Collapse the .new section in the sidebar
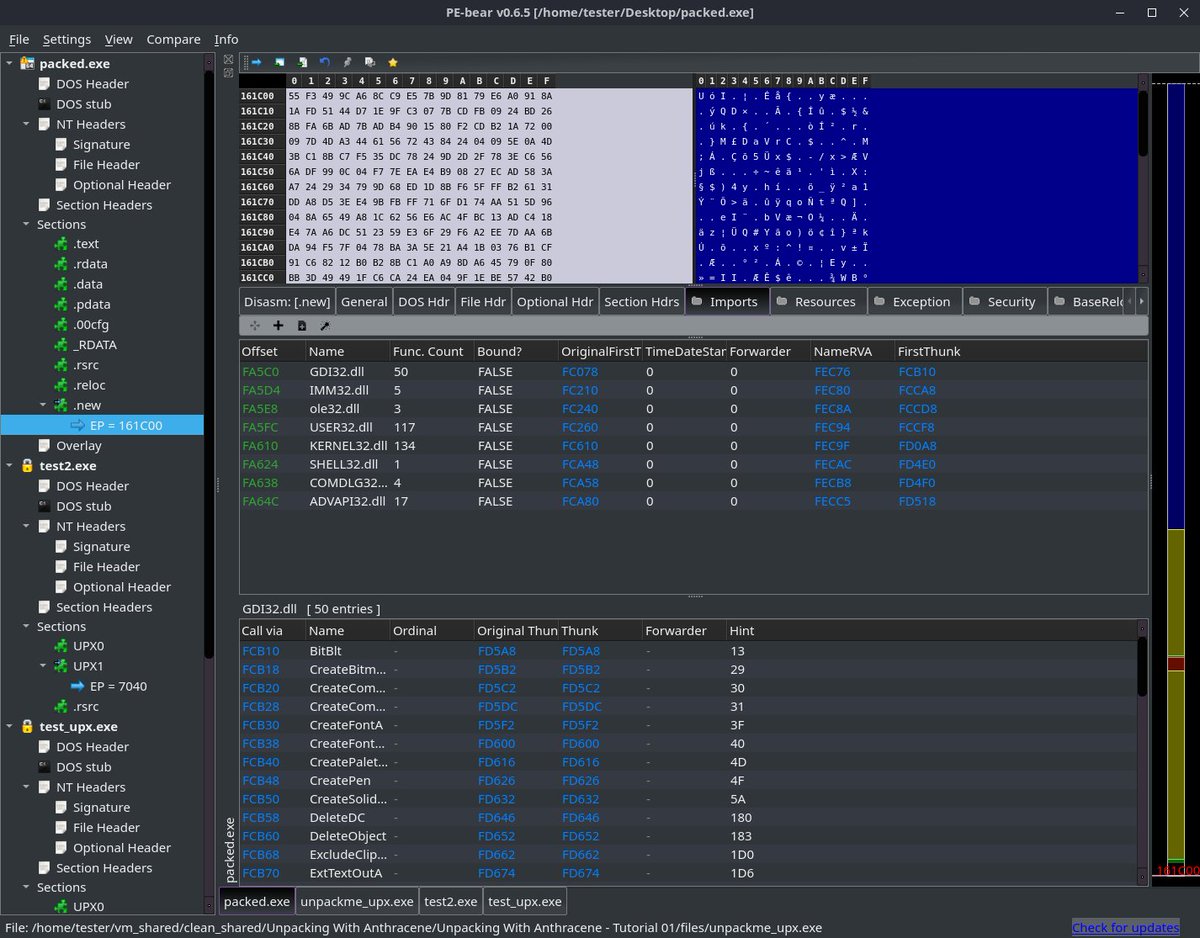 (44, 404)
